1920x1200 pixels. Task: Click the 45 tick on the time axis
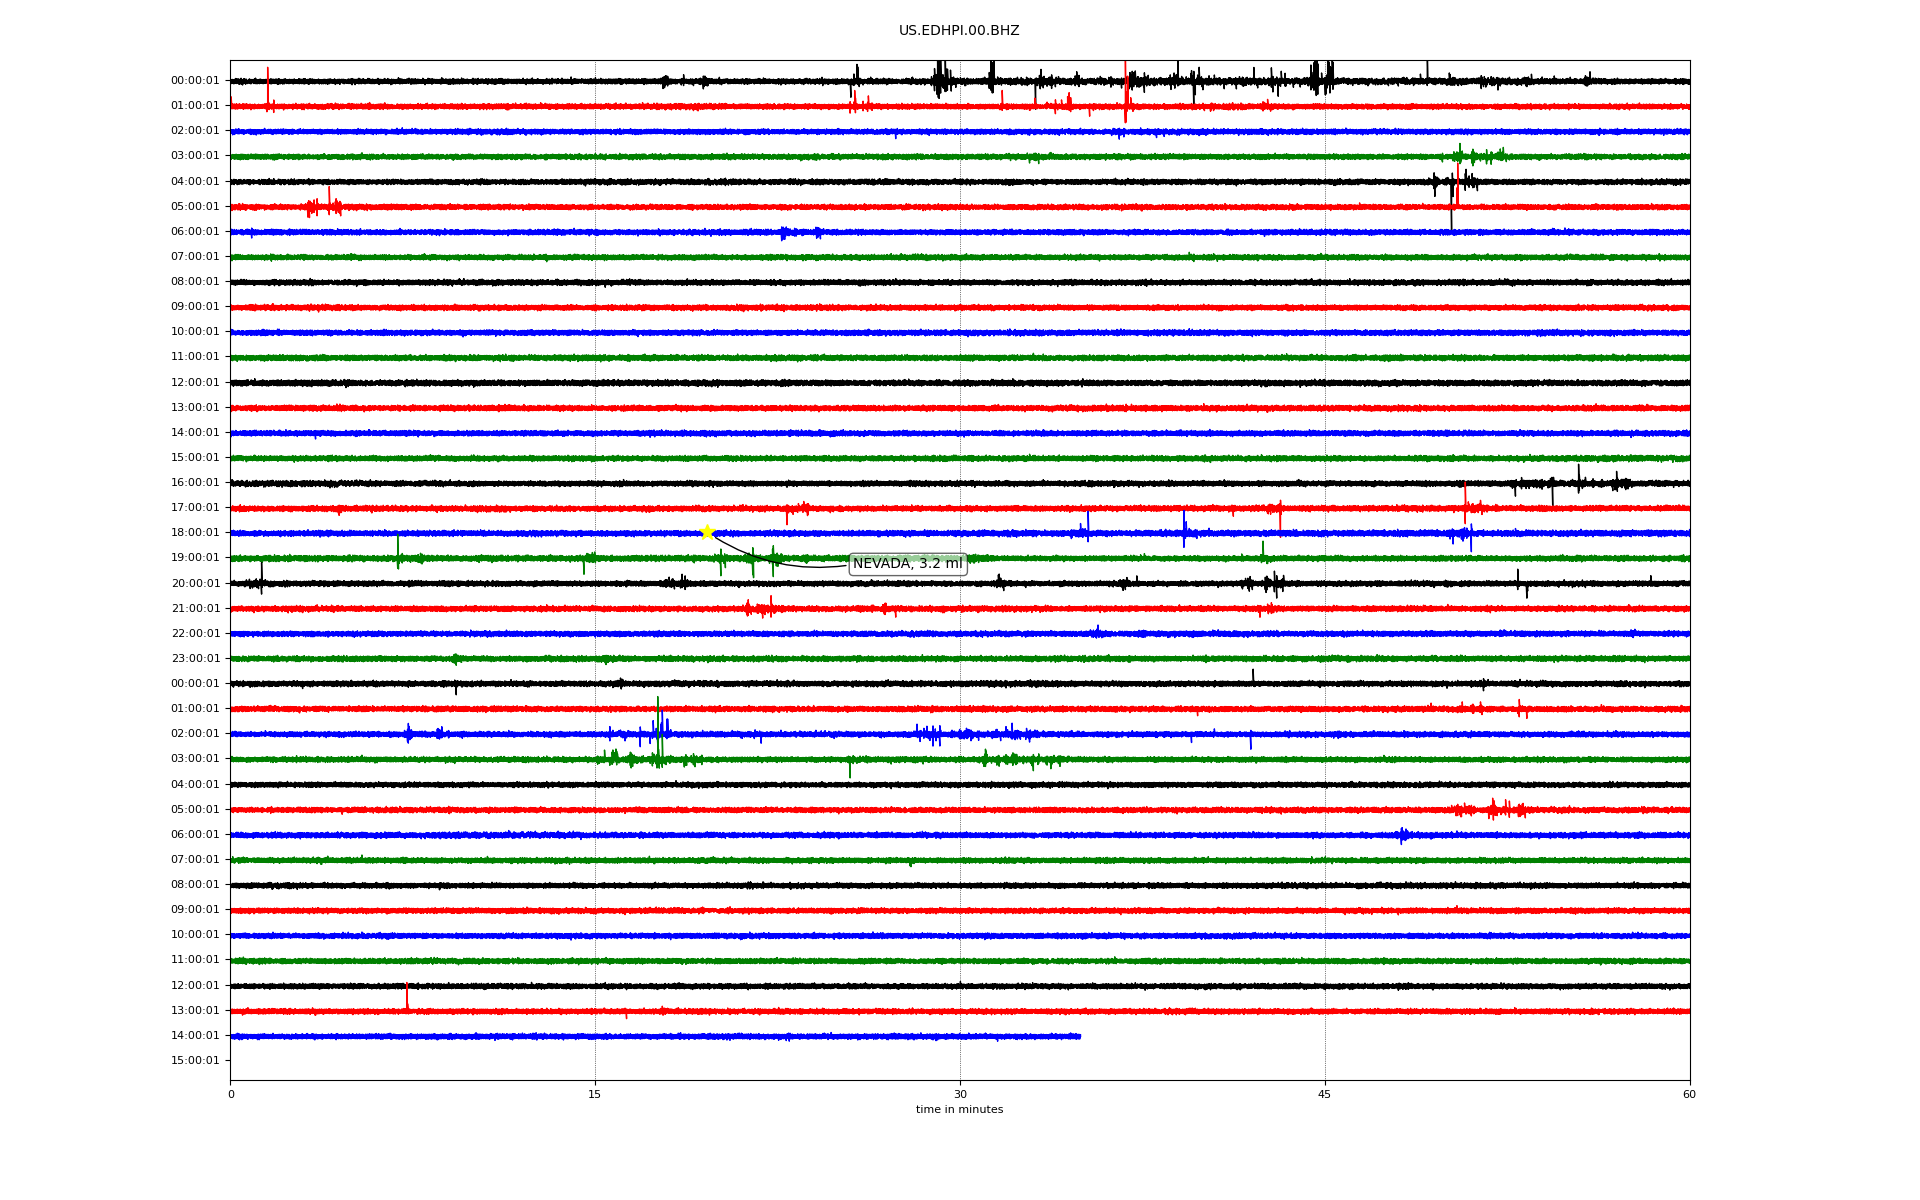[1325, 1094]
